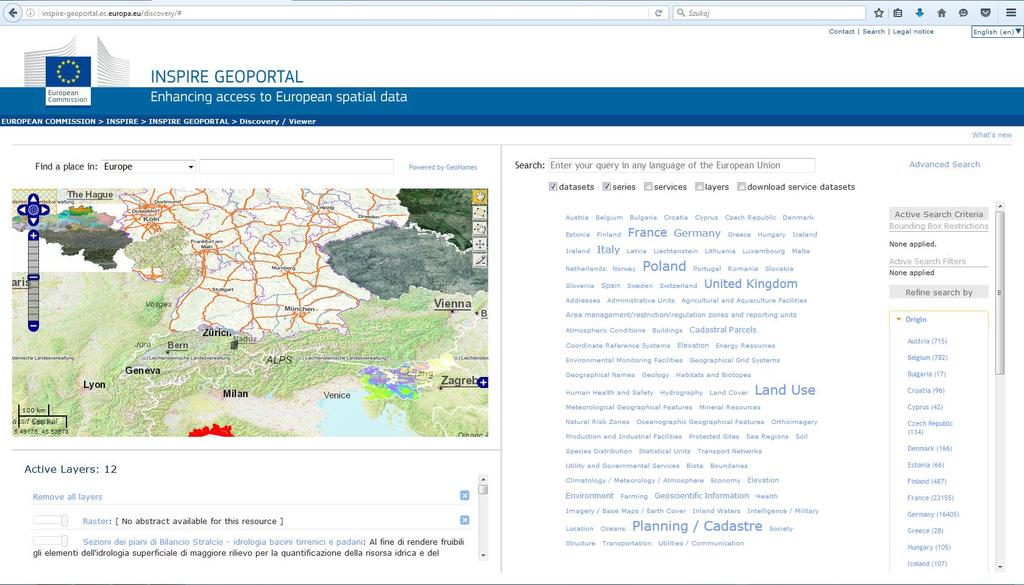Screen dimensions: 1024x585
Task: Select the hand pan tool on the map
Action: (480, 197)
